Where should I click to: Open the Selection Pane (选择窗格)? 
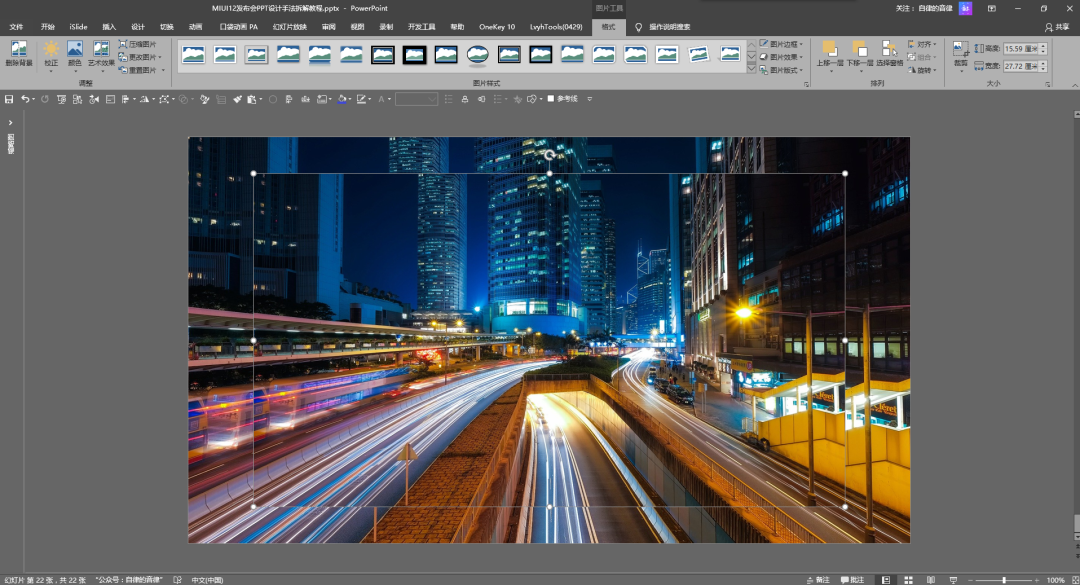(x=889, y=52)
